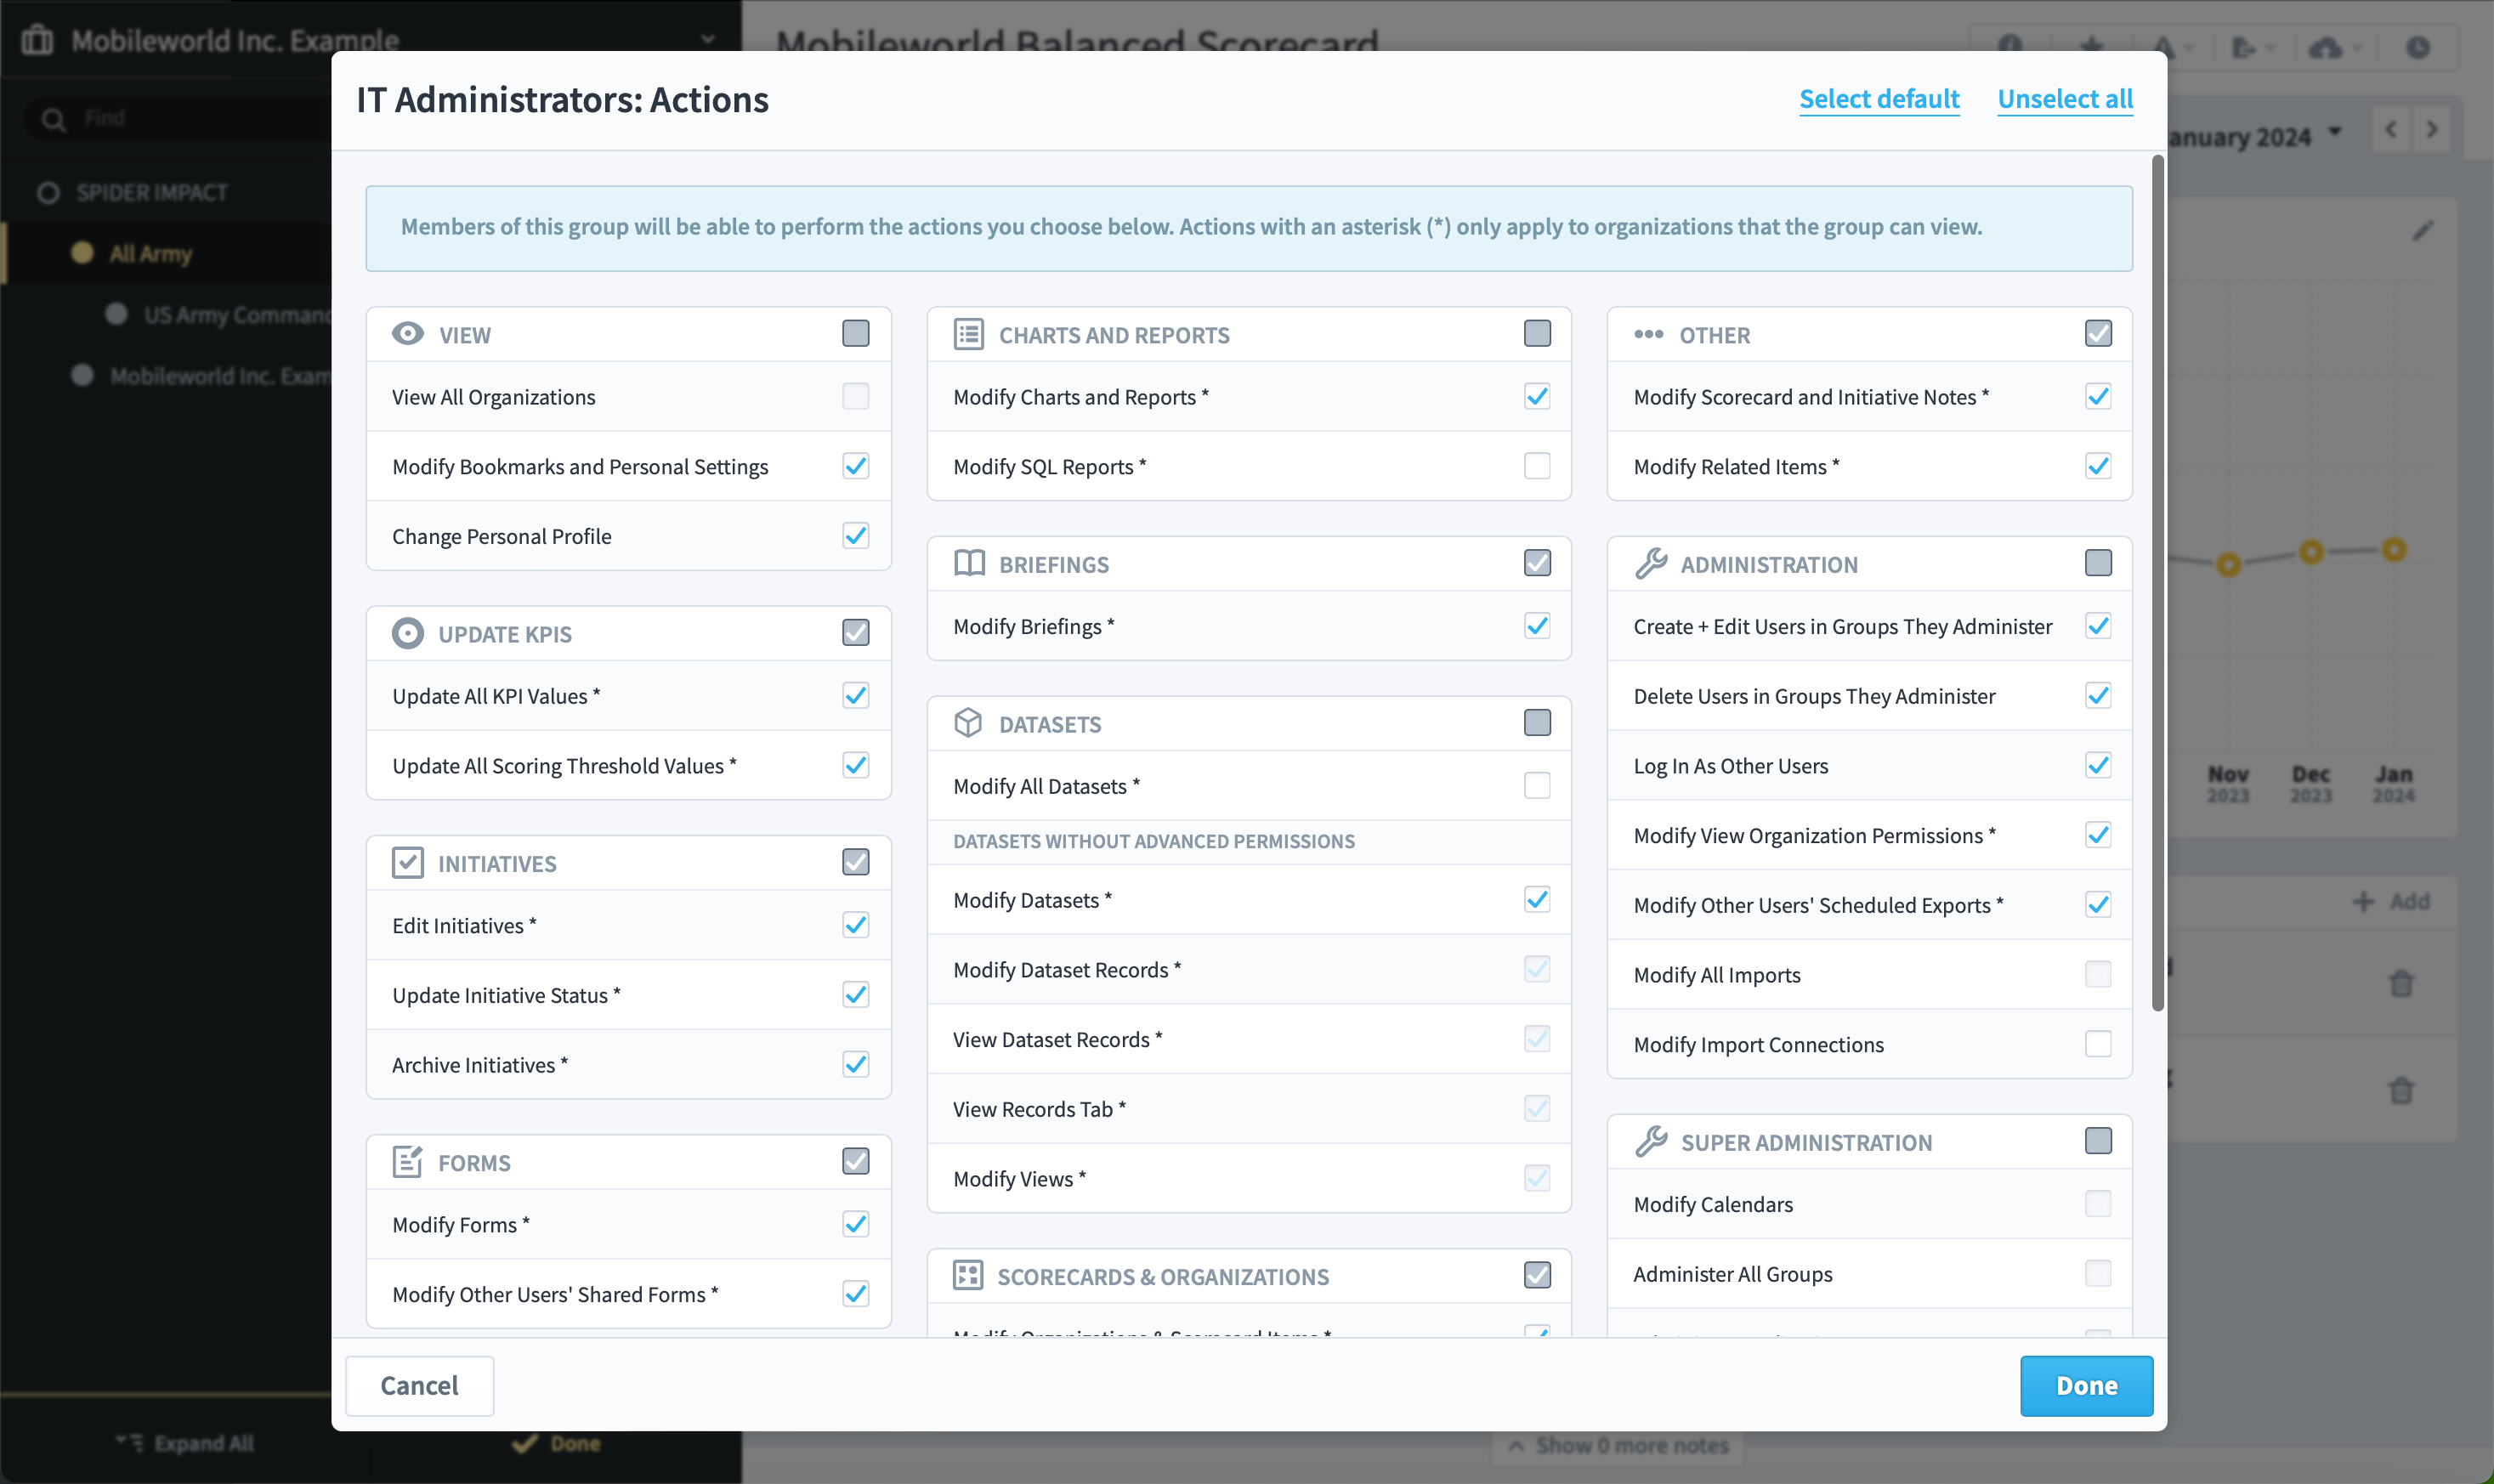Click the search magnifier icon in sidebar
Image resolution: width=2494 pixels, height=1484 pixels.
click(x=54, y=119)
